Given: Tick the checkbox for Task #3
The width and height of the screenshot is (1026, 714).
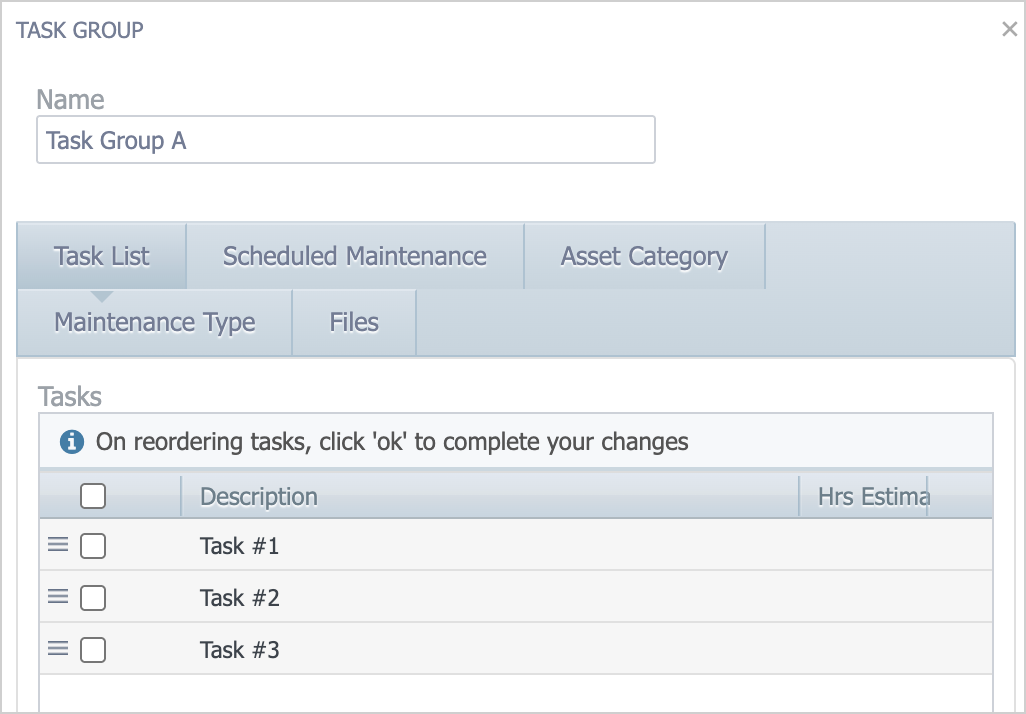Looking at the screenshot, I should (93, 650).
